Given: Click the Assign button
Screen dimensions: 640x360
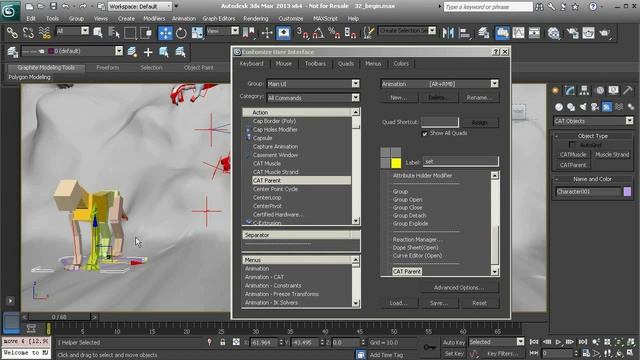Looking at the screenshot, I should pyautogui.click(x=480, y=122).
